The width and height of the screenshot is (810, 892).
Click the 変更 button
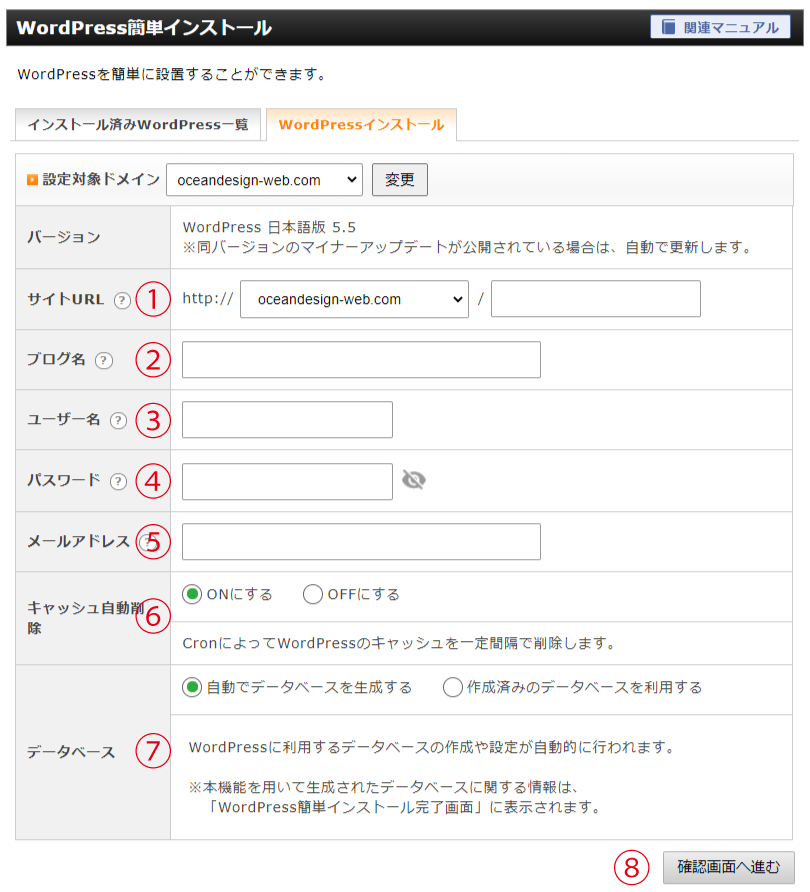coord(399,180)
